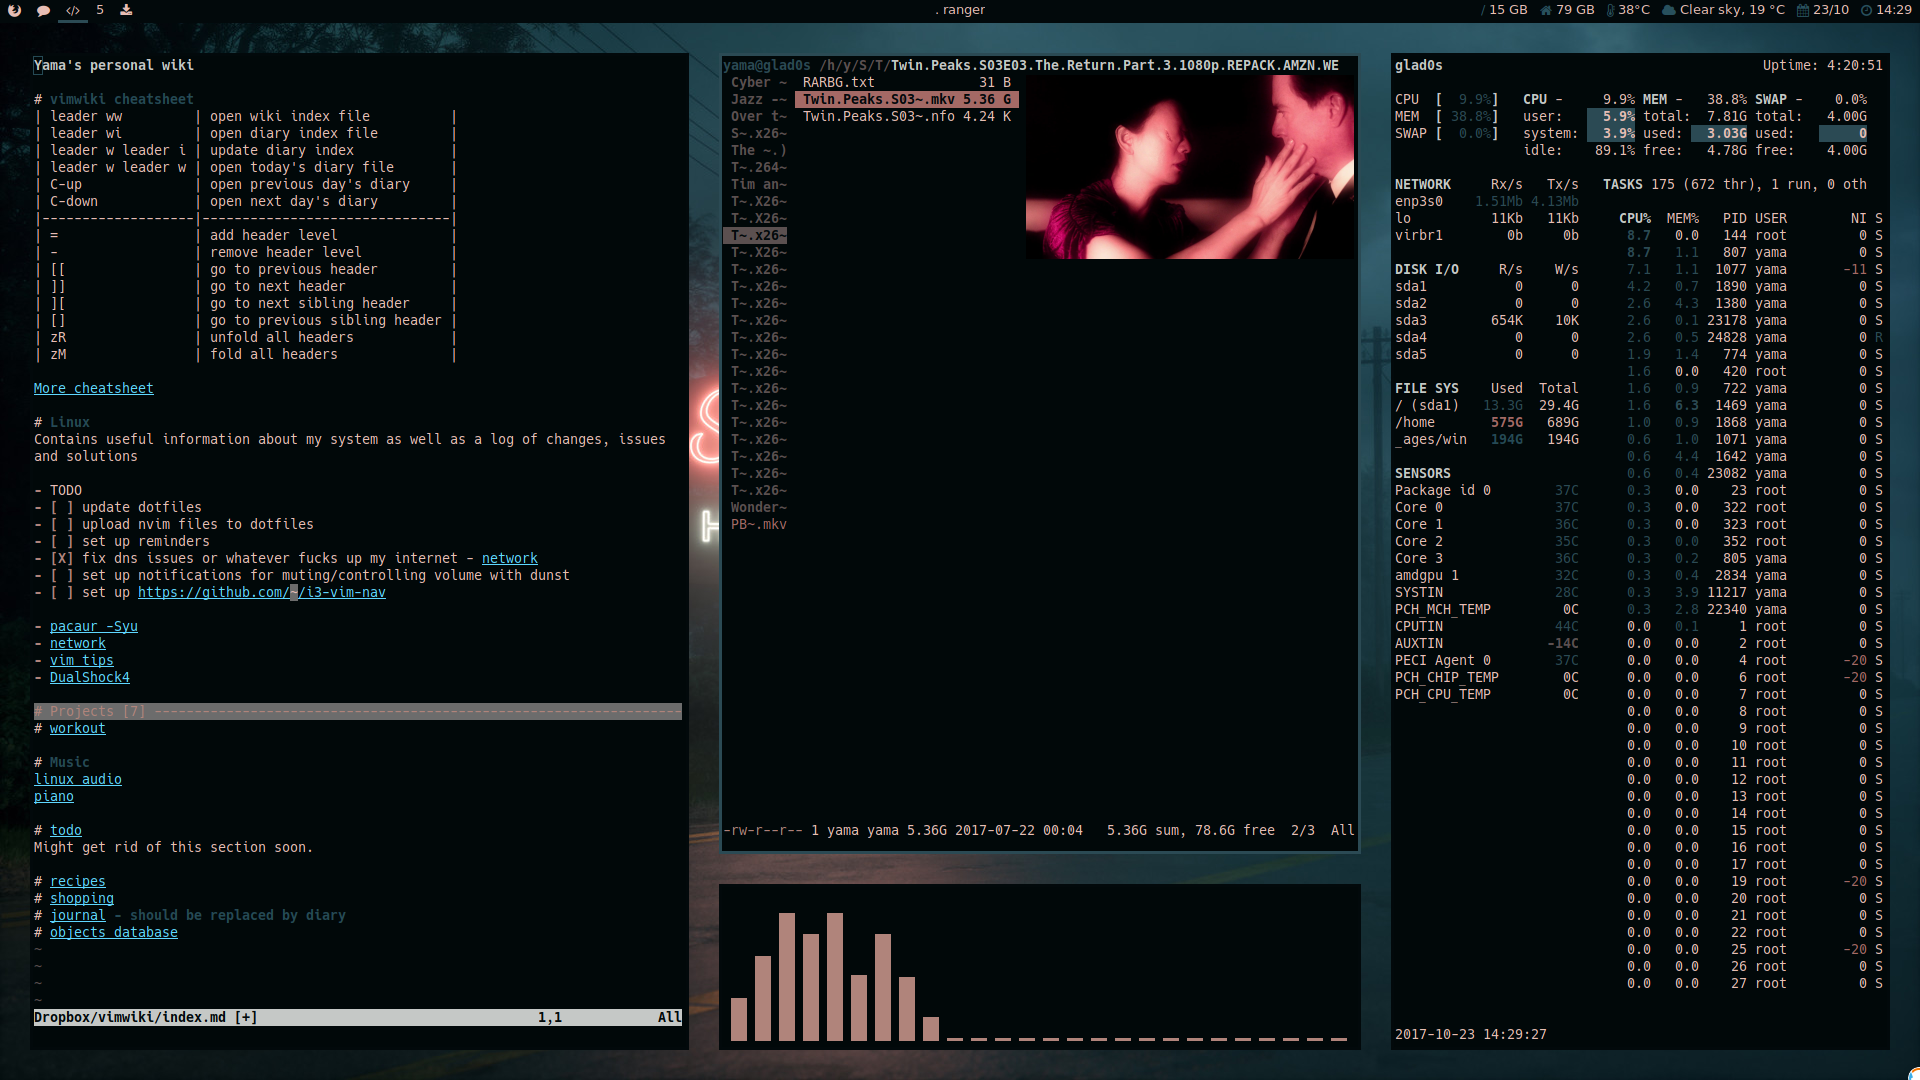
Task: Open the 'linux audio' wiki link
Action: point(78,779)
